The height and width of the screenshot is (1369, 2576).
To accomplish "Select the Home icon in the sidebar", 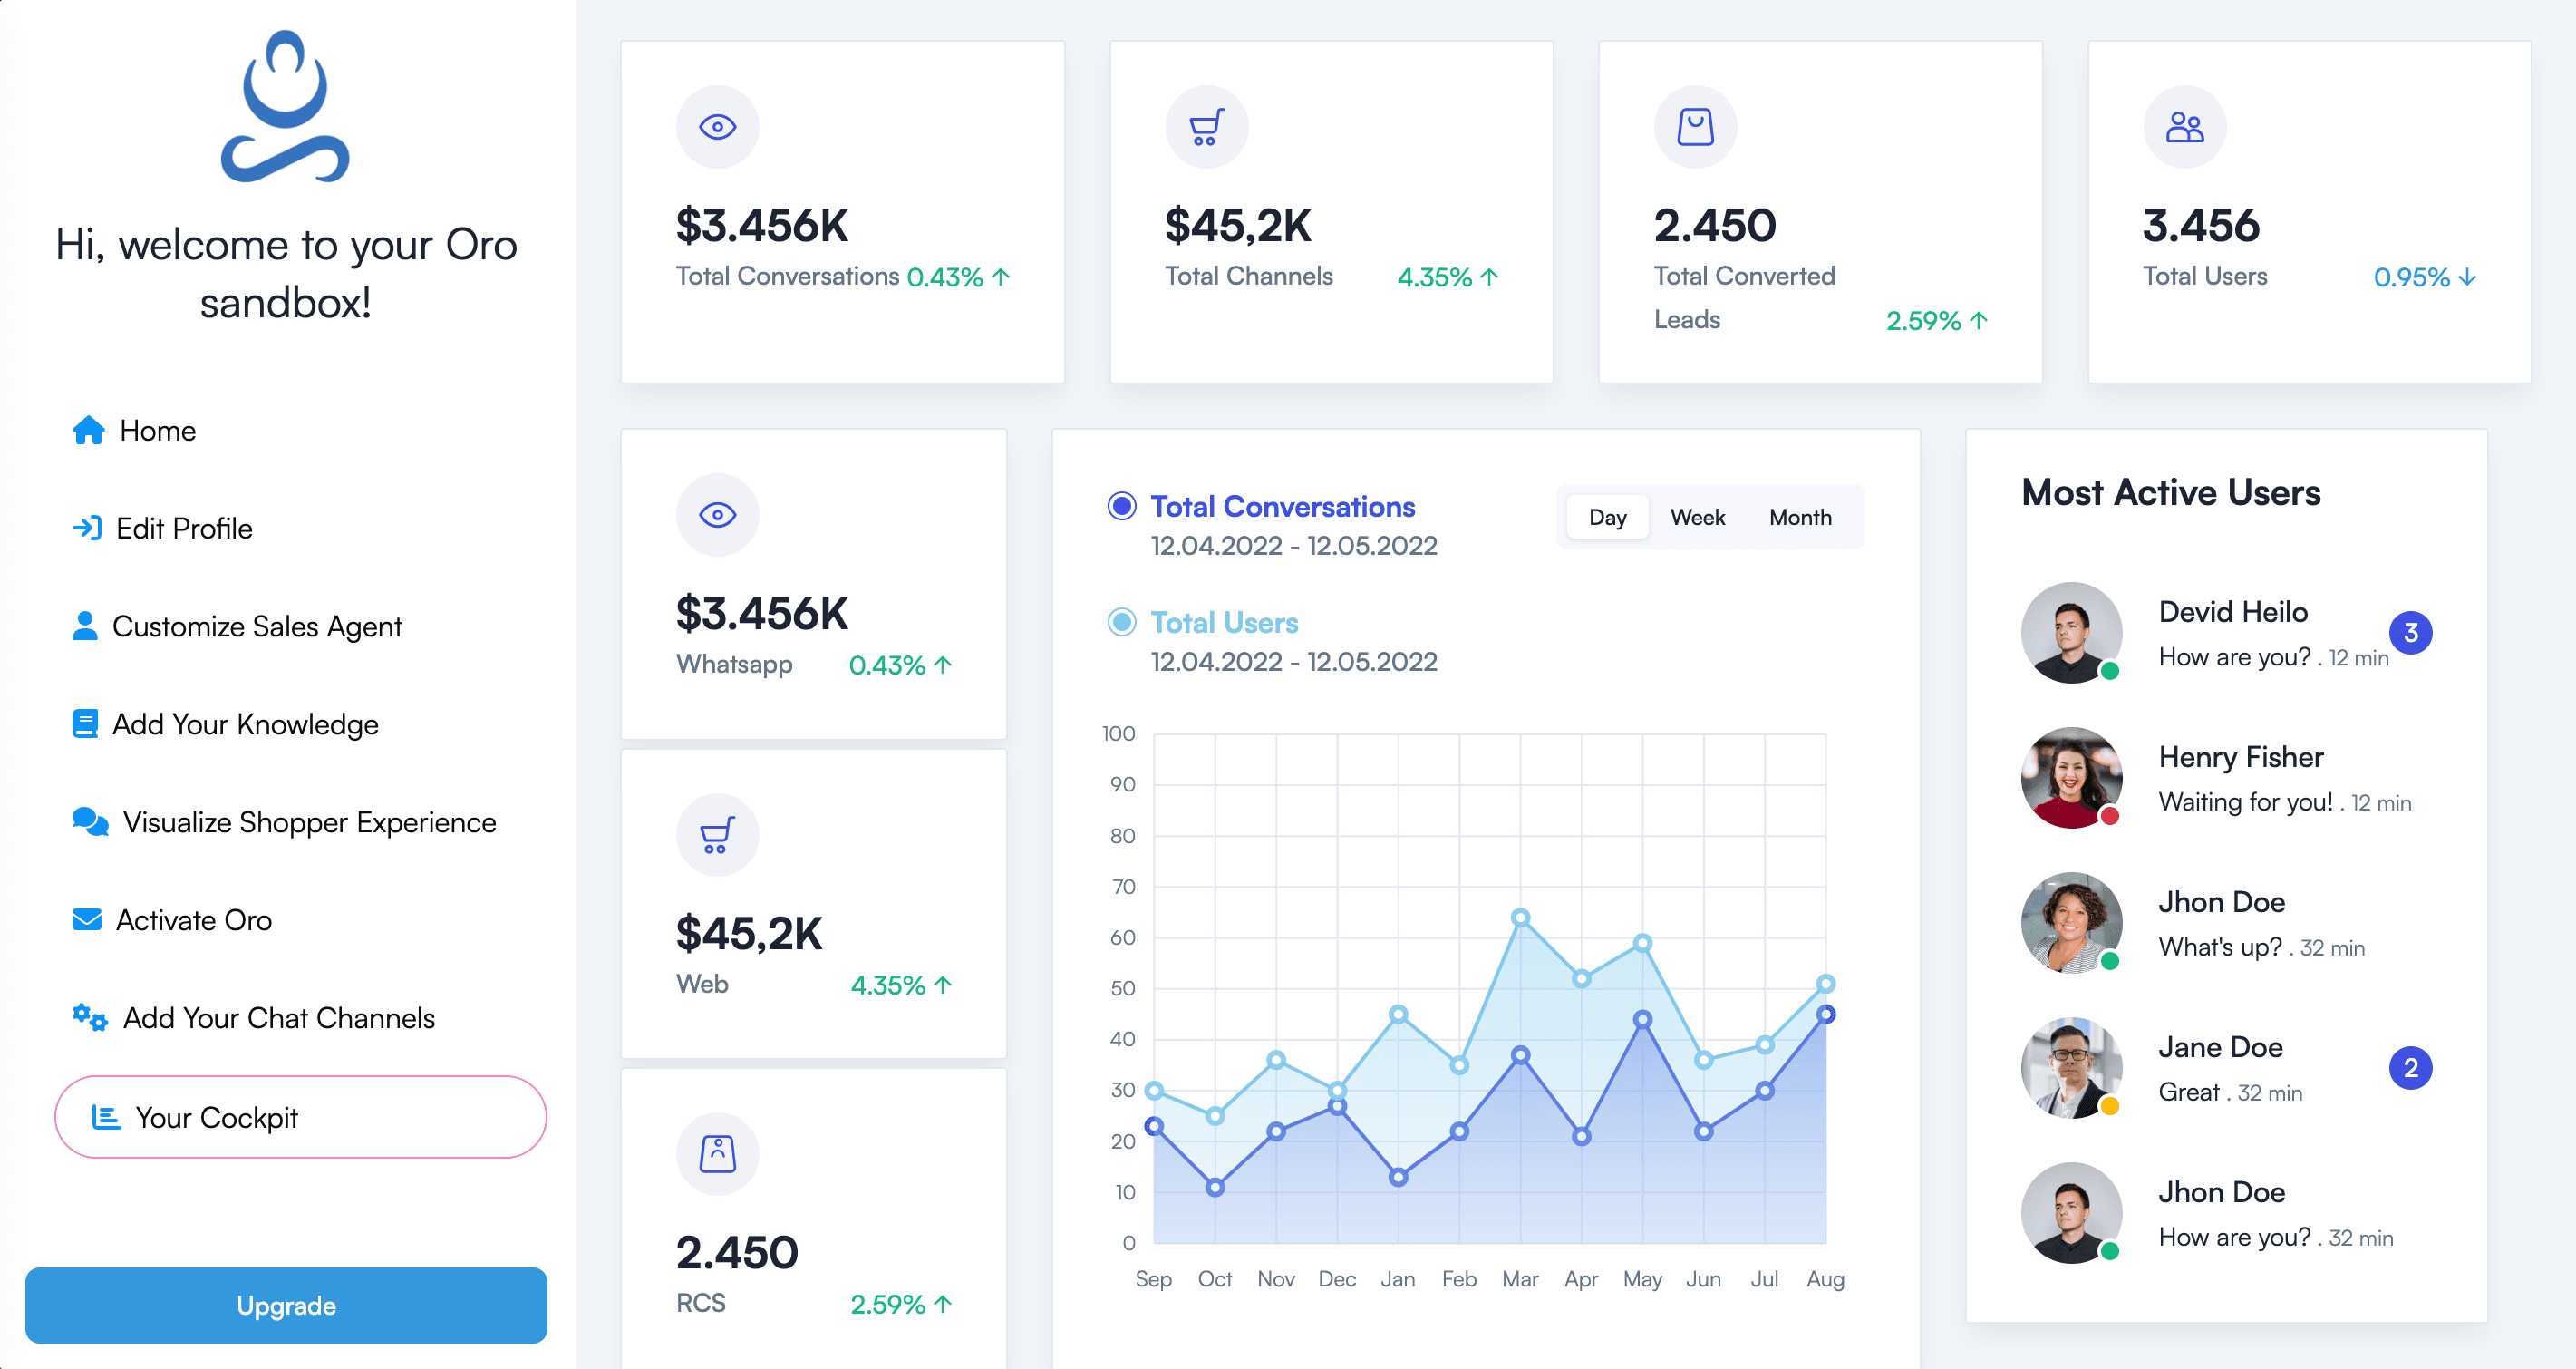I will pos(88,430).
